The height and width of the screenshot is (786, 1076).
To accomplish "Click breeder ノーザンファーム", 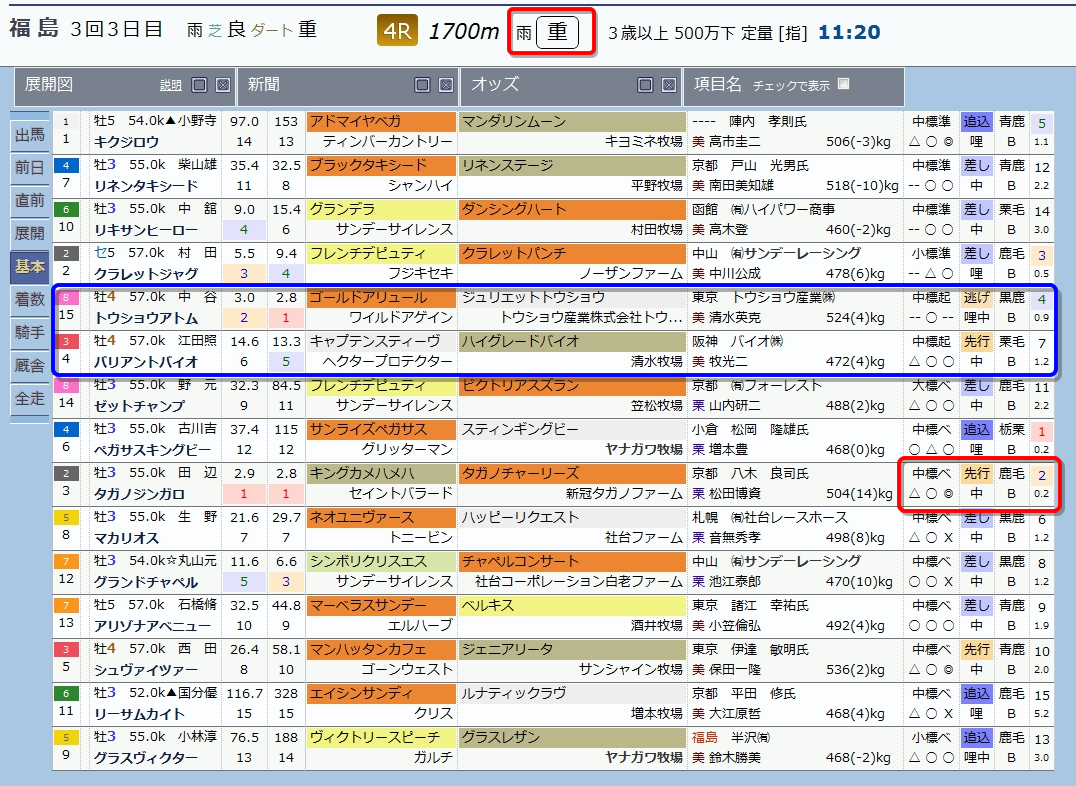I will click(x=631, y=273).
